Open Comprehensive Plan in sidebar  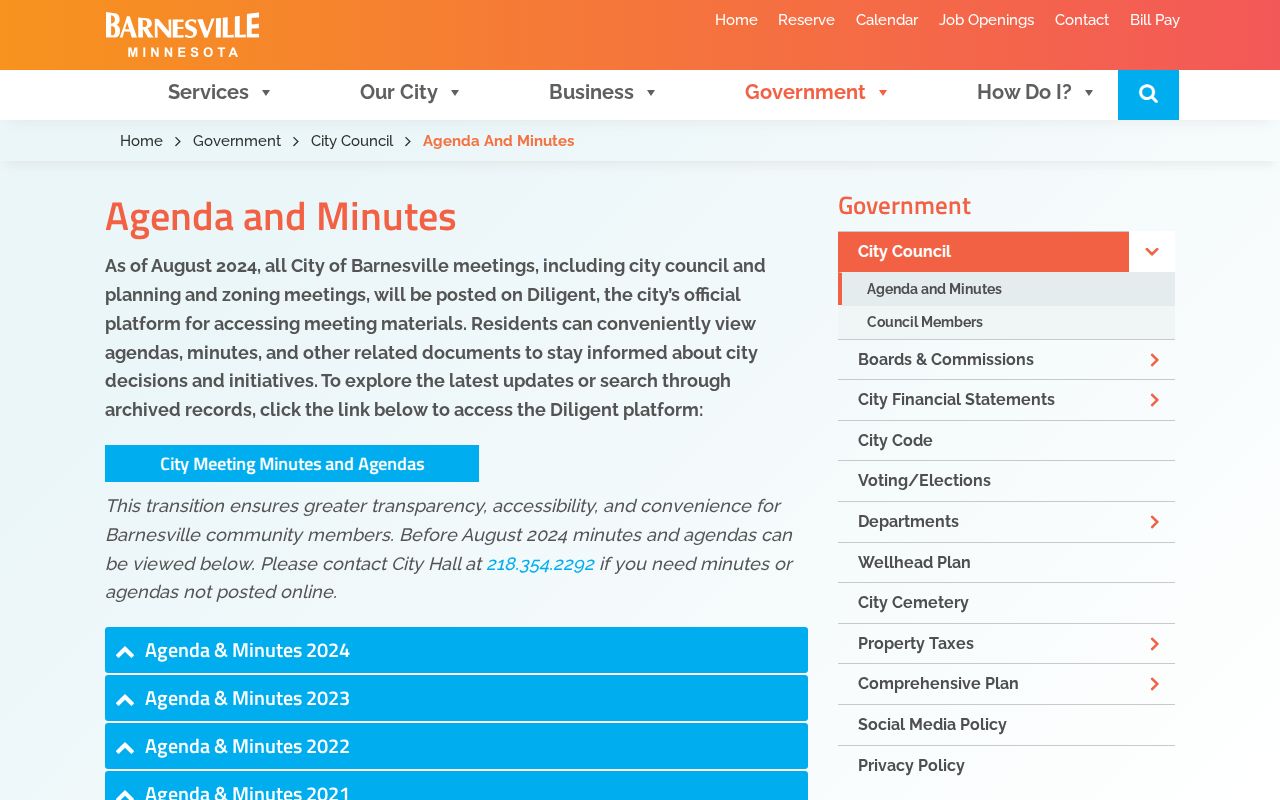938,684
